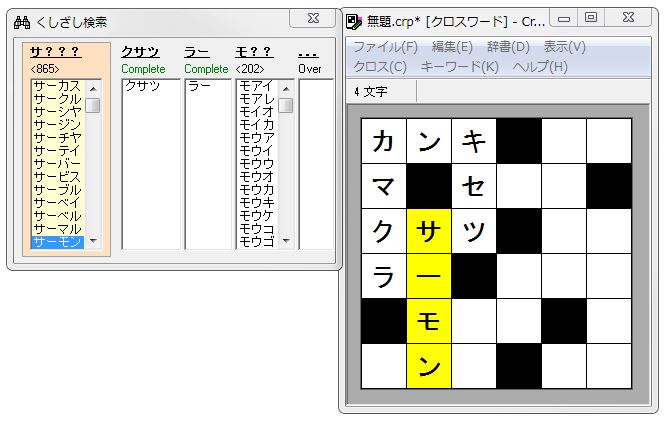Screen dimensions: 667x421
Task: Click the サ??? list scrollbar thumb
Action: [x=93, y=105]
